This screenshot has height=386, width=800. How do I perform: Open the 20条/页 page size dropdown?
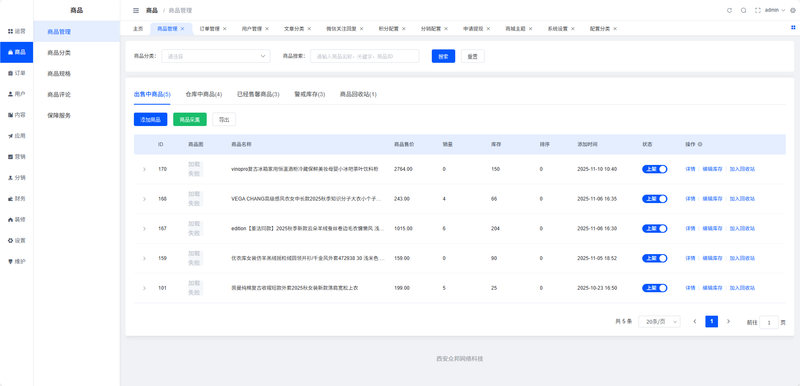(659, 321)
